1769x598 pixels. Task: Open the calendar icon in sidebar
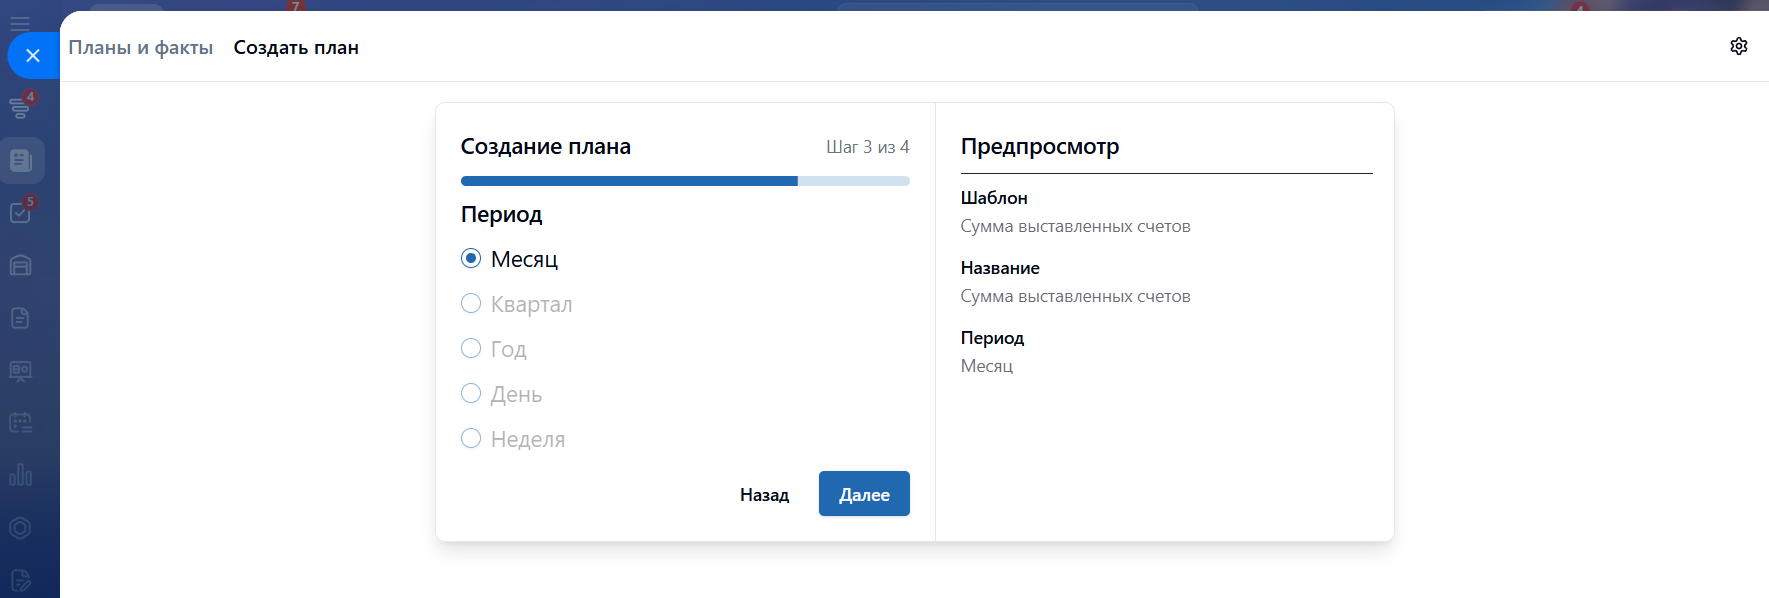click(x=20, y=423)
